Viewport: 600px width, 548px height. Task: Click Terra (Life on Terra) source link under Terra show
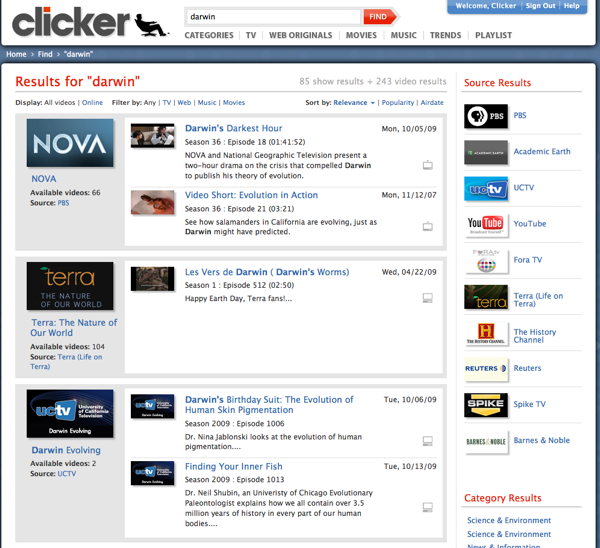(66, 362)
